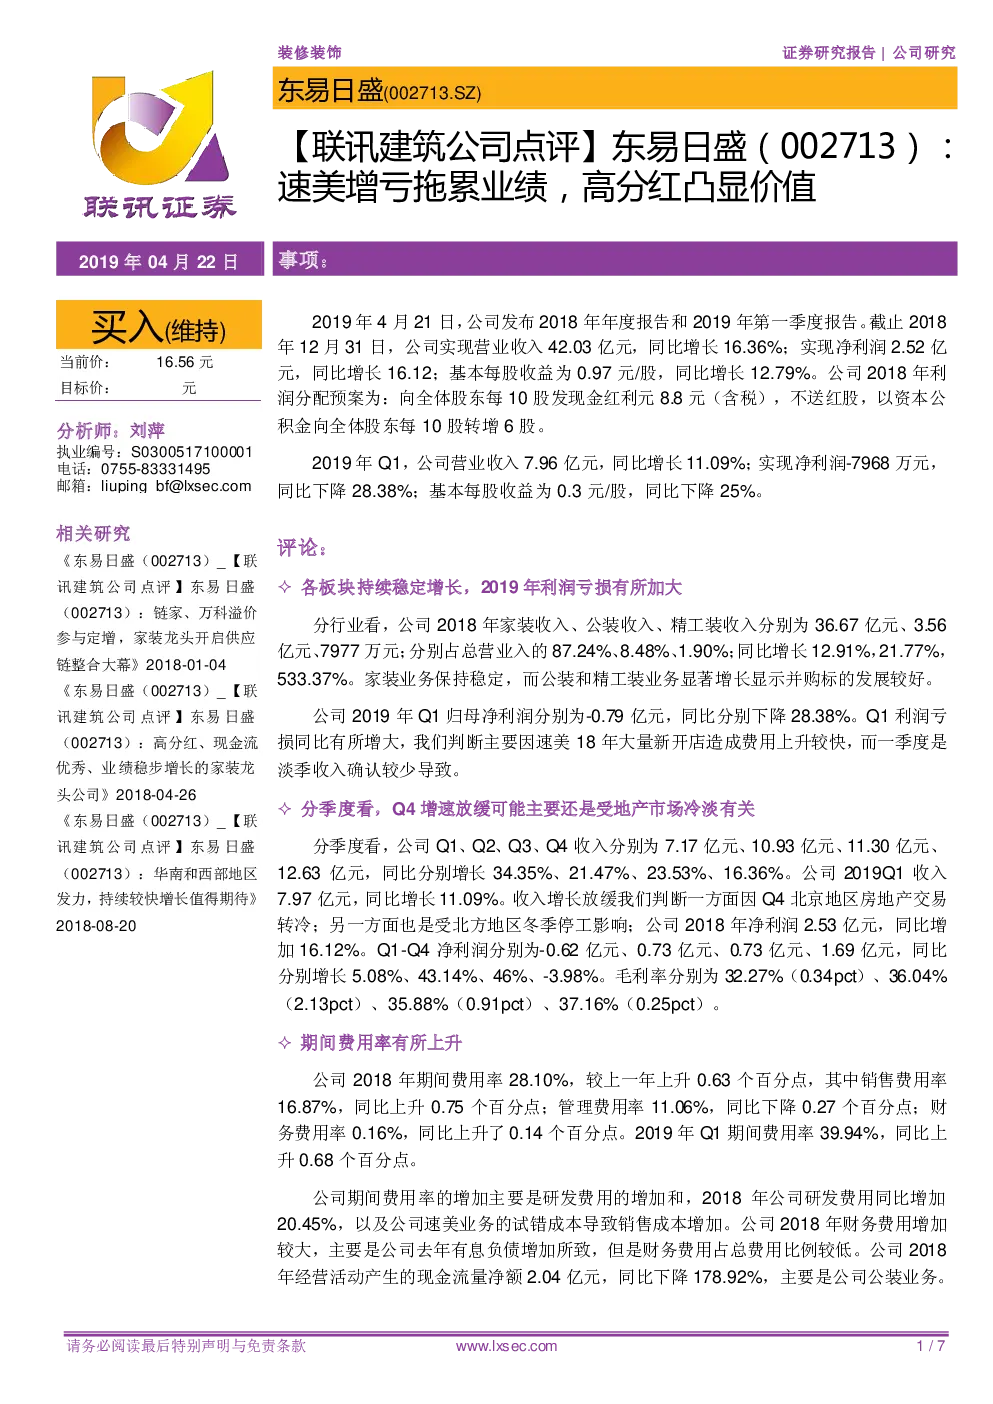Click the 当前价 16.56 元 value
Image resolution: width=993 pixels, height=1404 pixels.
pyautogui.click(x=185, y=362)
